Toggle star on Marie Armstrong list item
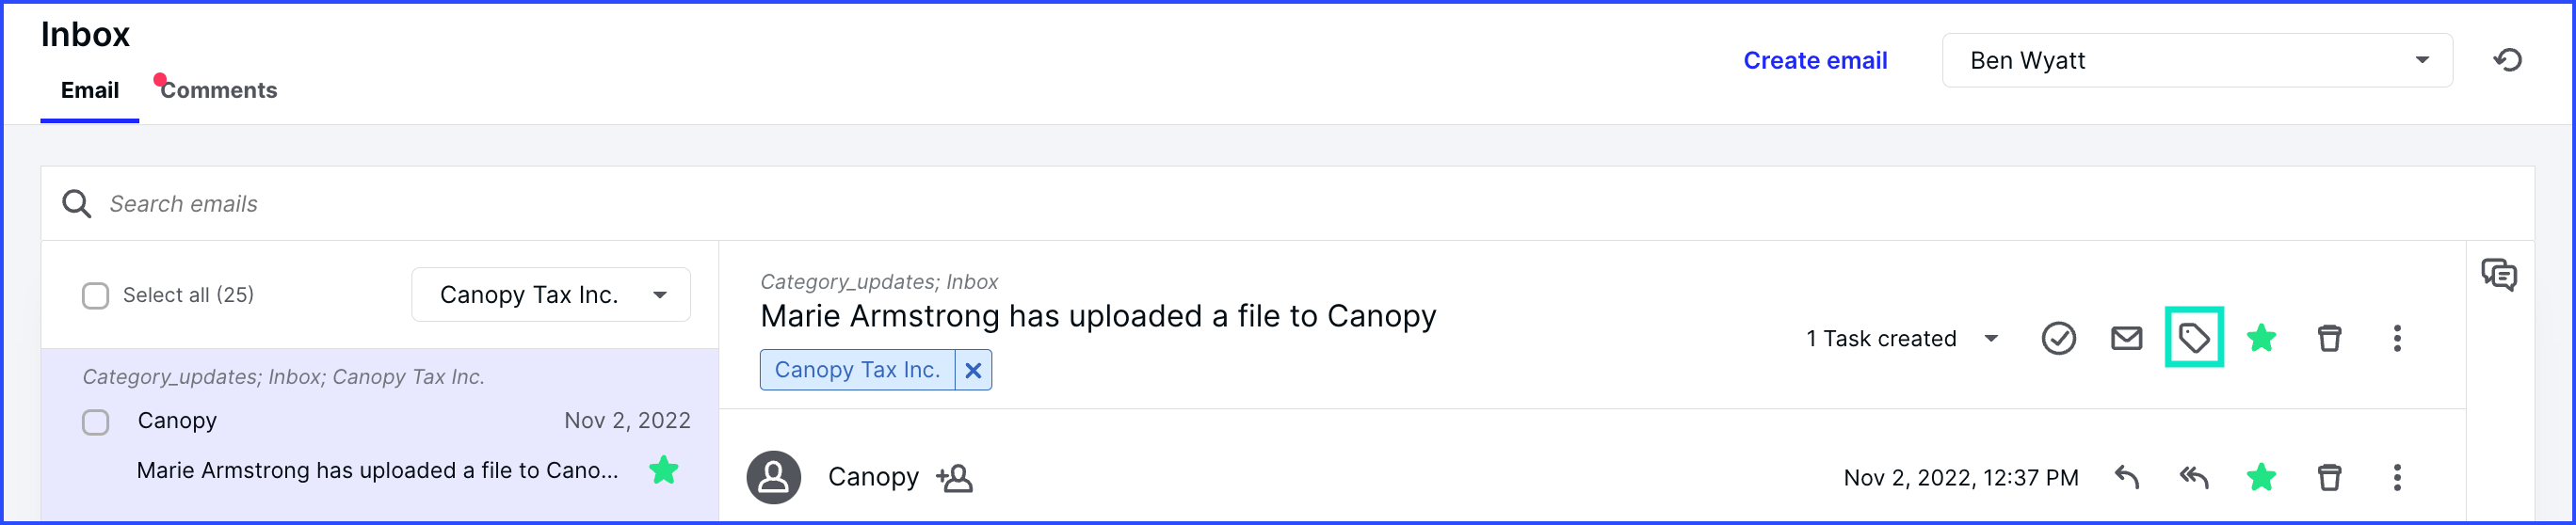 663,469
